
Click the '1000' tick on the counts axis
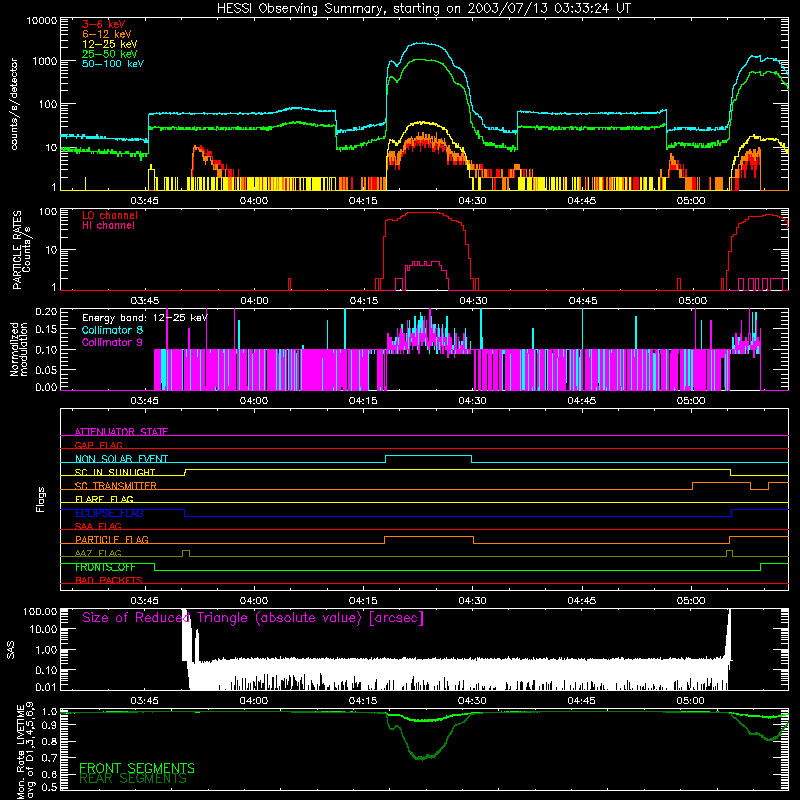[45, 61]
